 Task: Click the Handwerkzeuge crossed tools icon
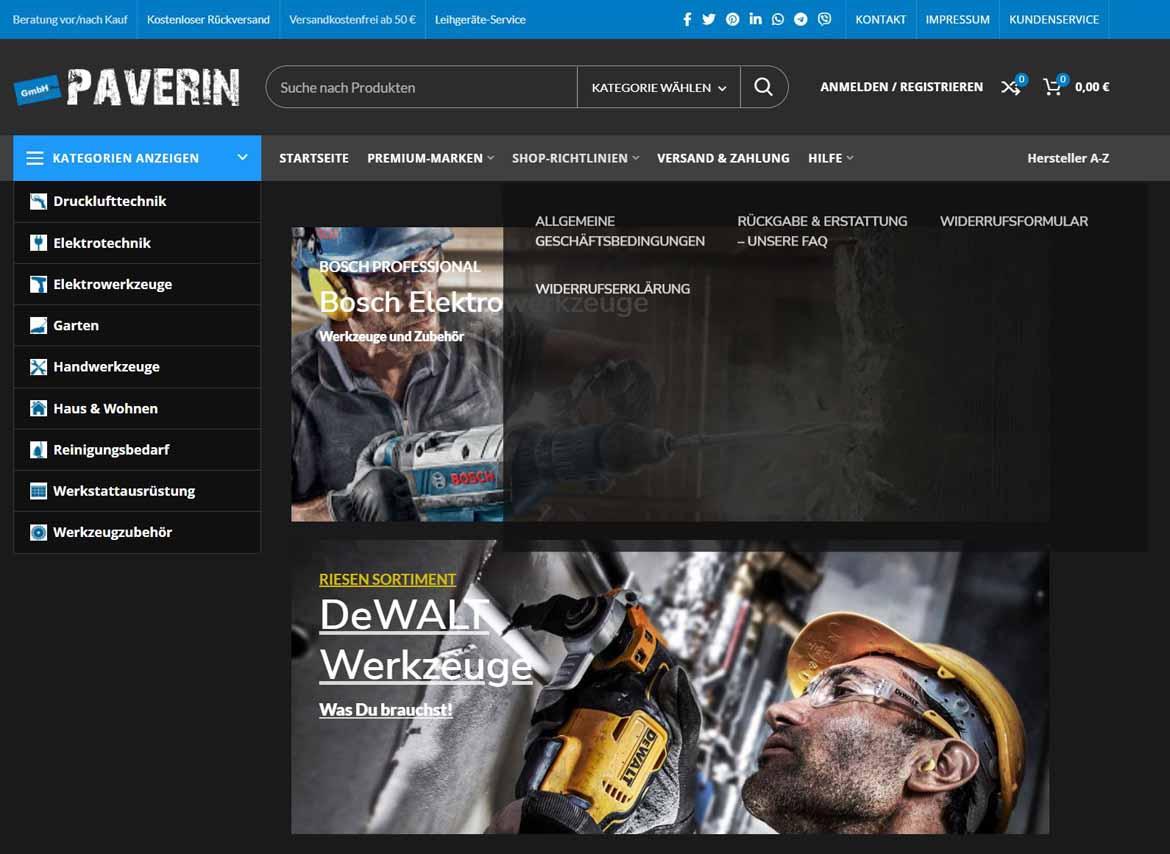[38, 367]
